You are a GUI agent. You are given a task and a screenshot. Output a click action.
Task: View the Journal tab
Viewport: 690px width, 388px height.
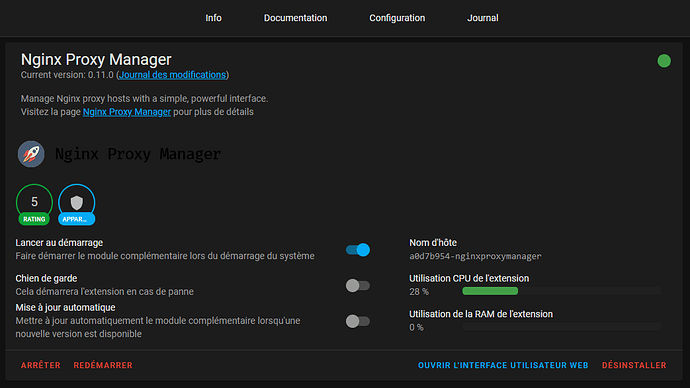click(x=483, y=18)
